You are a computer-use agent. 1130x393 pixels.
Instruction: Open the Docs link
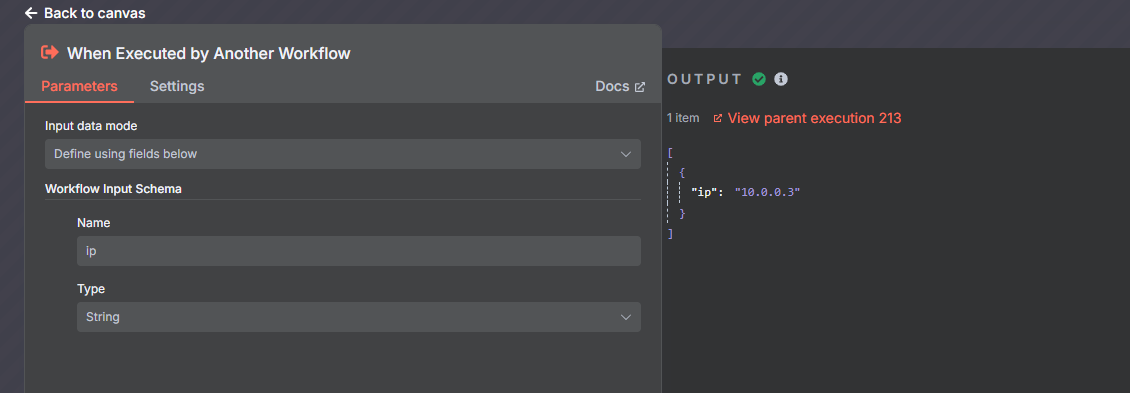[x=620, y=87]
